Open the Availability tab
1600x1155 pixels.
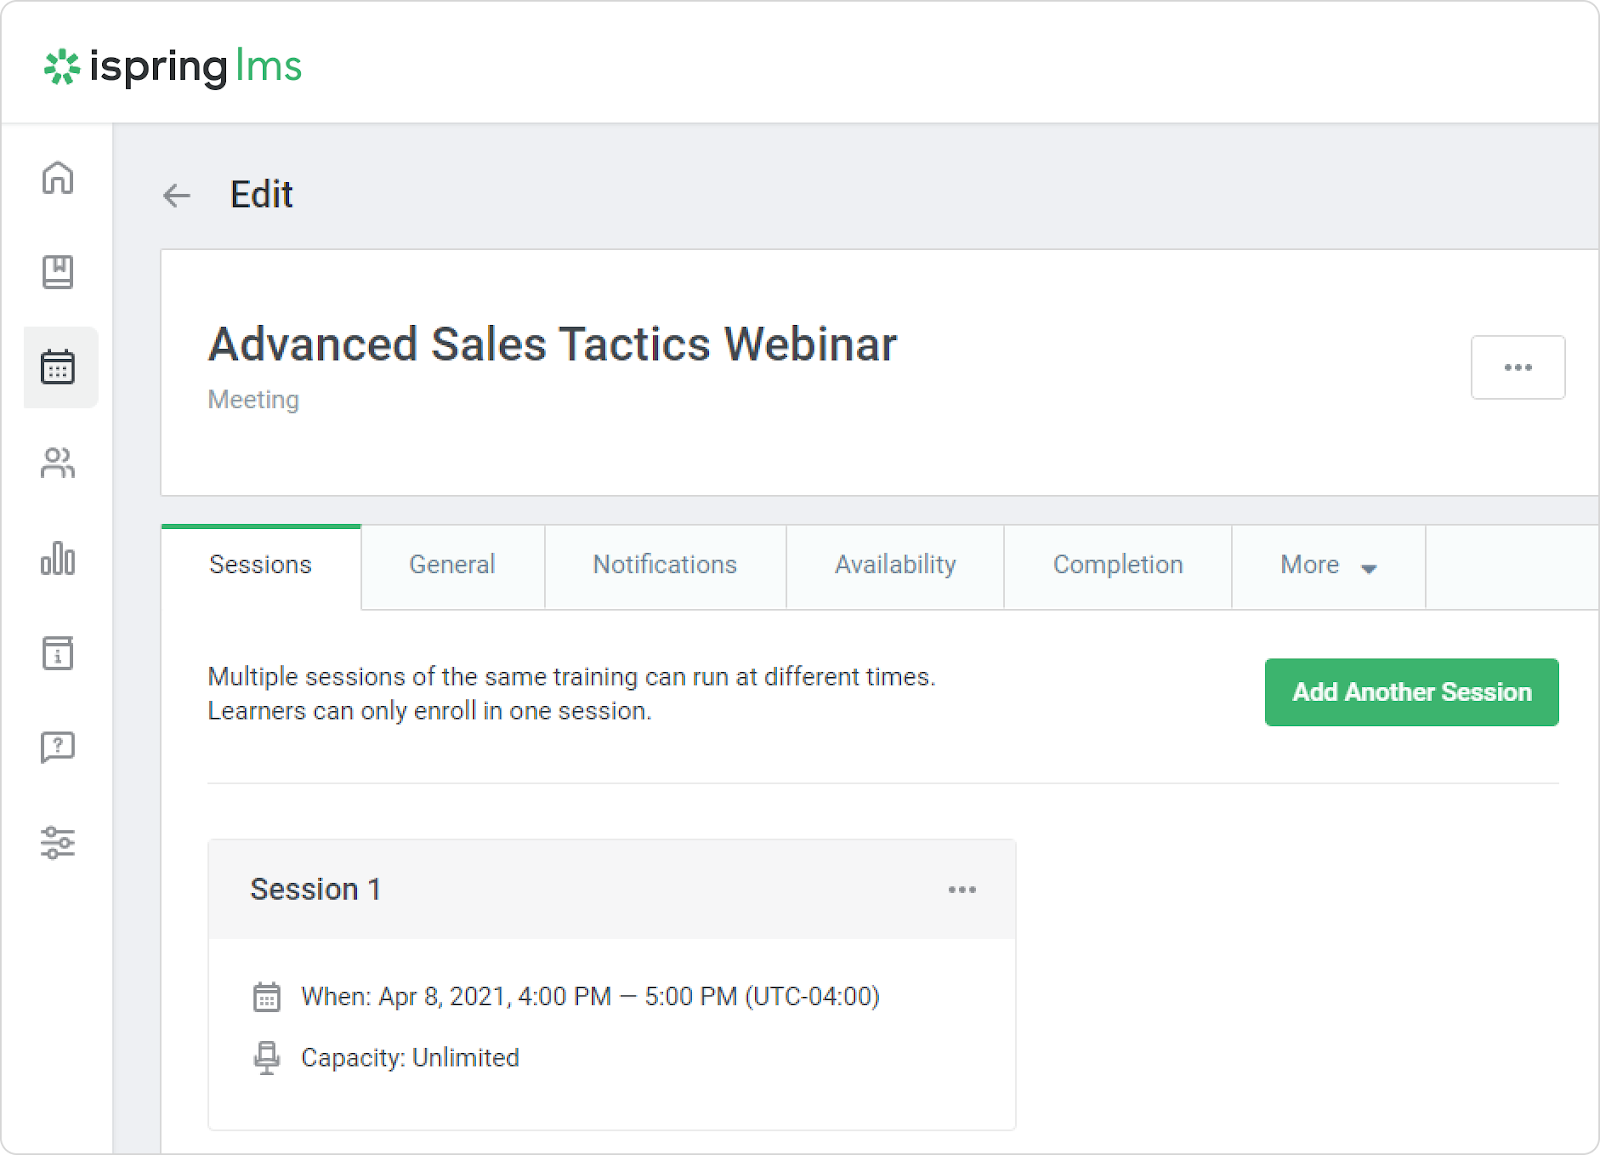click(895, 566)
